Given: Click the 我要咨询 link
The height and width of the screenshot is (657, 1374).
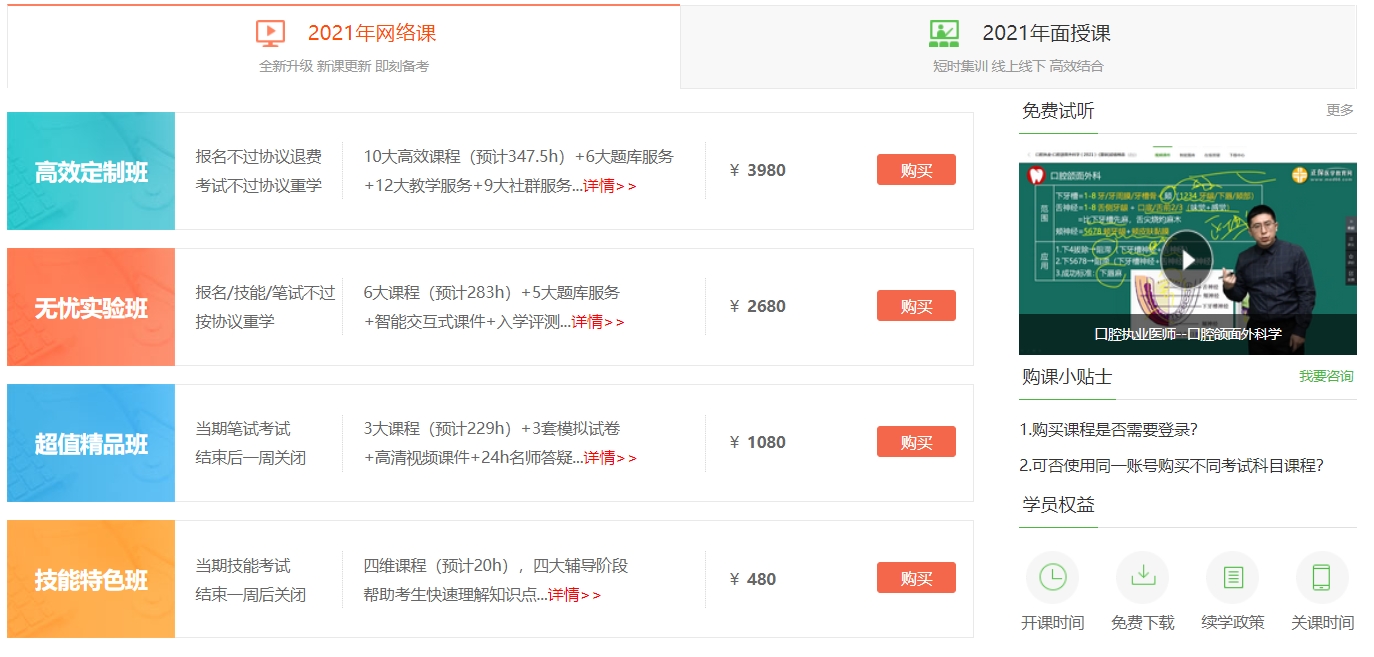Looking at the screenshot, I should [1325, 377].
